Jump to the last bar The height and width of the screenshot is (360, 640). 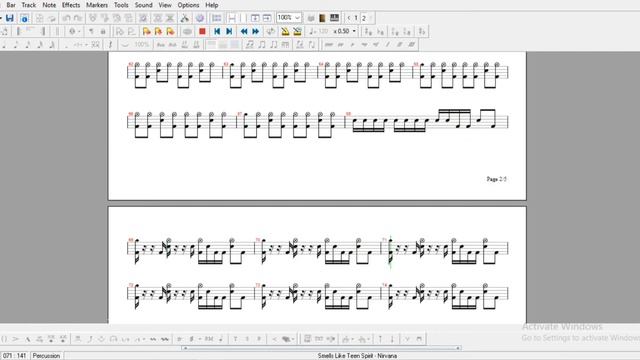[x=229, y=31]
